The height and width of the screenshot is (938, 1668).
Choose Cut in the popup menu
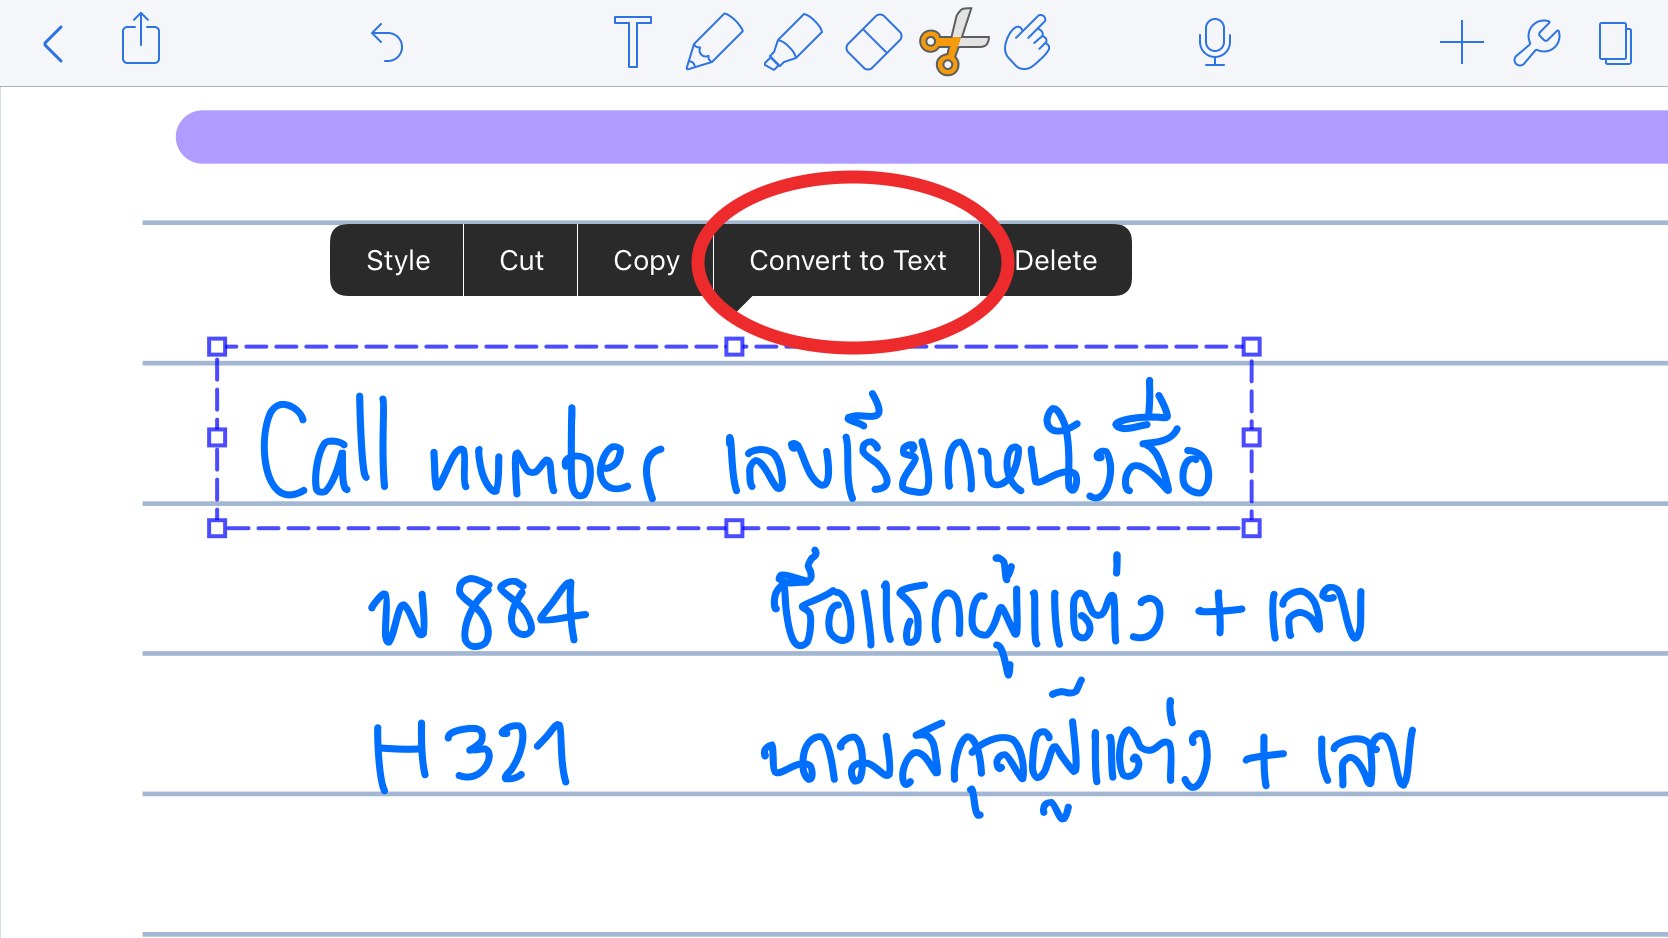pyautogui.click(x=521, y=260)
